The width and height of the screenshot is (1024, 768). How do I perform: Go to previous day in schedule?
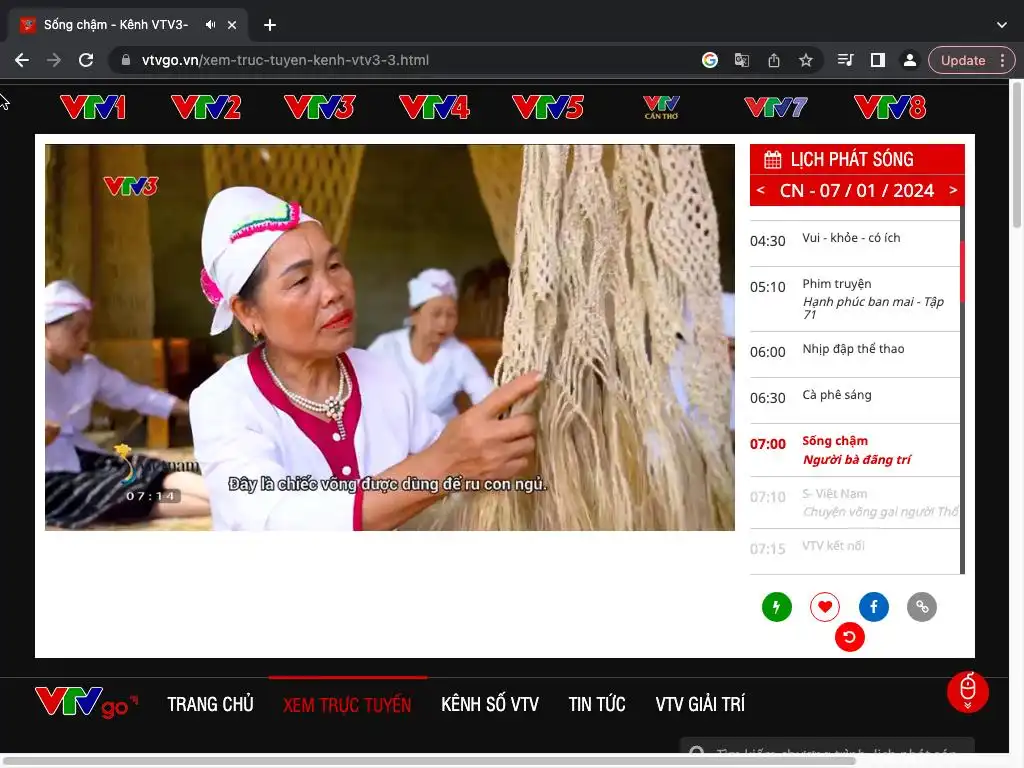tap(760, 190)
